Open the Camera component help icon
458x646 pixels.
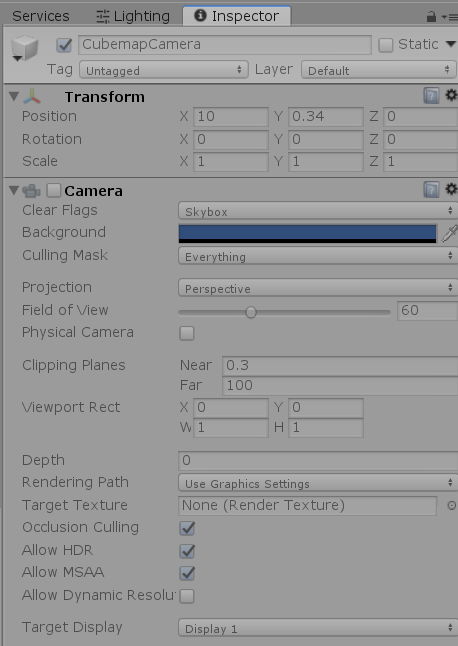coord(431,190)
